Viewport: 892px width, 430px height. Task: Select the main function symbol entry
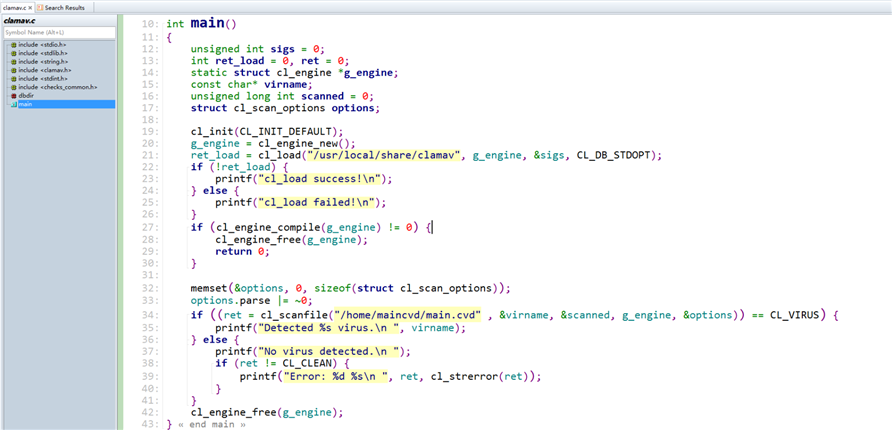66,104
